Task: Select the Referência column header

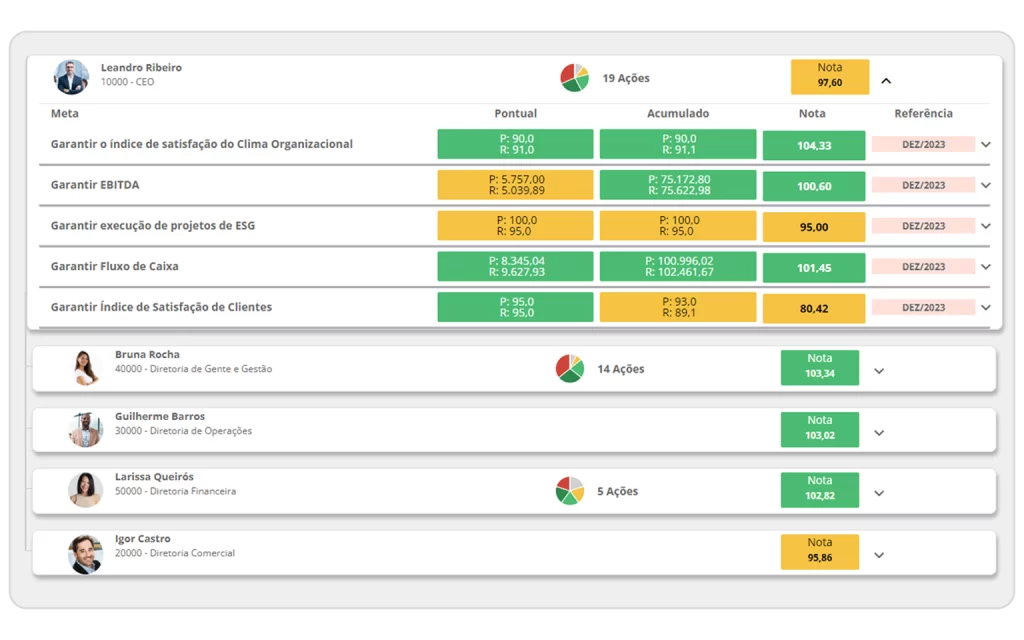Action: point(923,113)
